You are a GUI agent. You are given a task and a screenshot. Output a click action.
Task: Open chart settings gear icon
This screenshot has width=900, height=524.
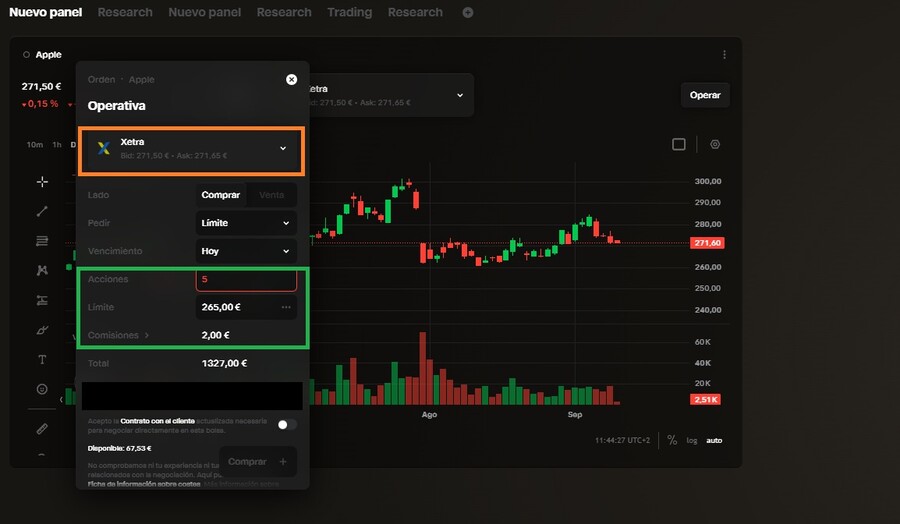coord(715,145)
